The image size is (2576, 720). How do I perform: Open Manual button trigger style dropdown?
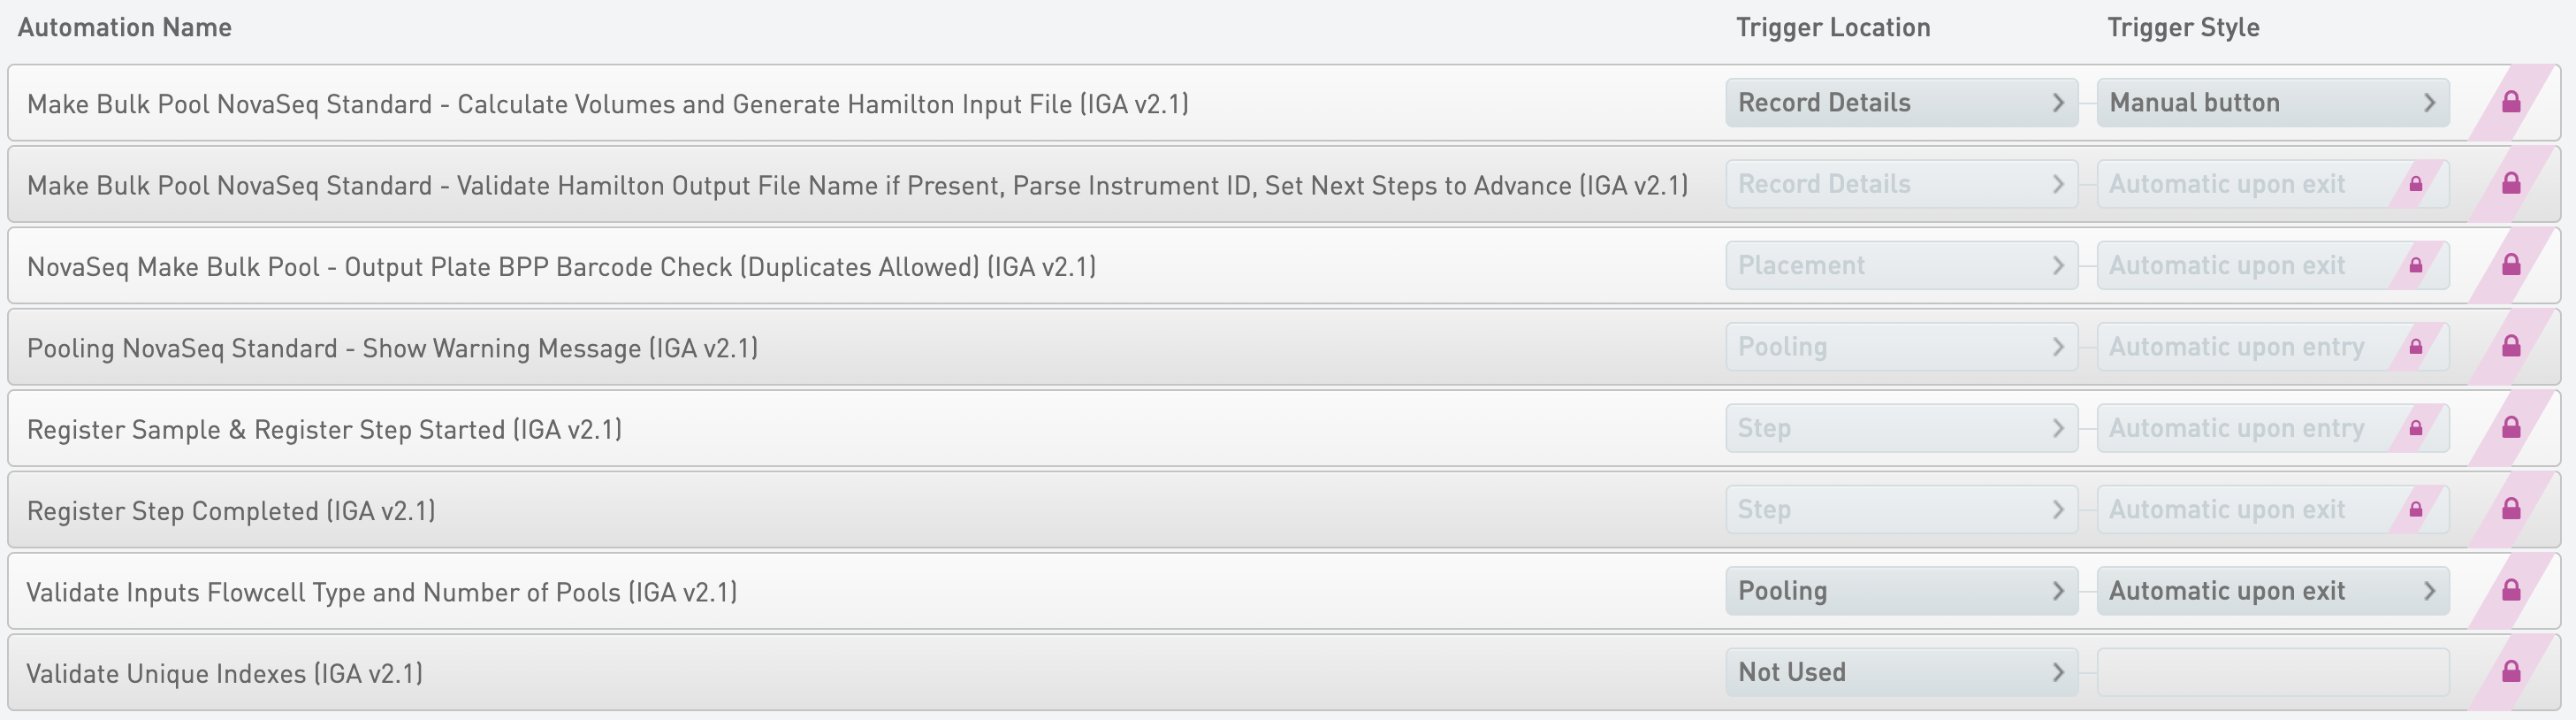pyautogui.click(x=2272, y=102)
